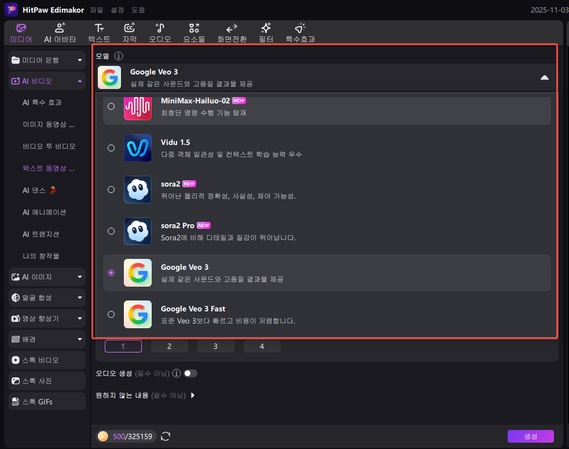The image size is (569, 449).
Task: Open the Special Effects tool
Action: [300, 33]
